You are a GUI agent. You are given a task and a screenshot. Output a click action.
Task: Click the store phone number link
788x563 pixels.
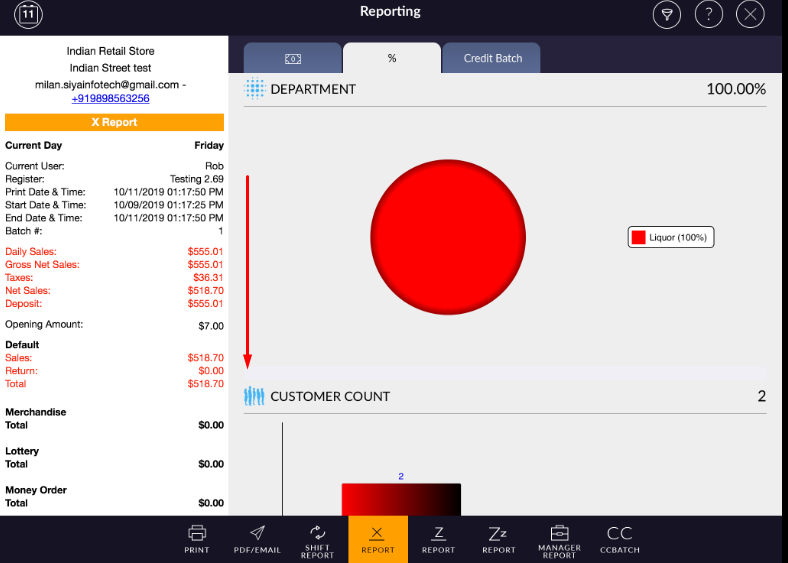[x=110, y=98]
